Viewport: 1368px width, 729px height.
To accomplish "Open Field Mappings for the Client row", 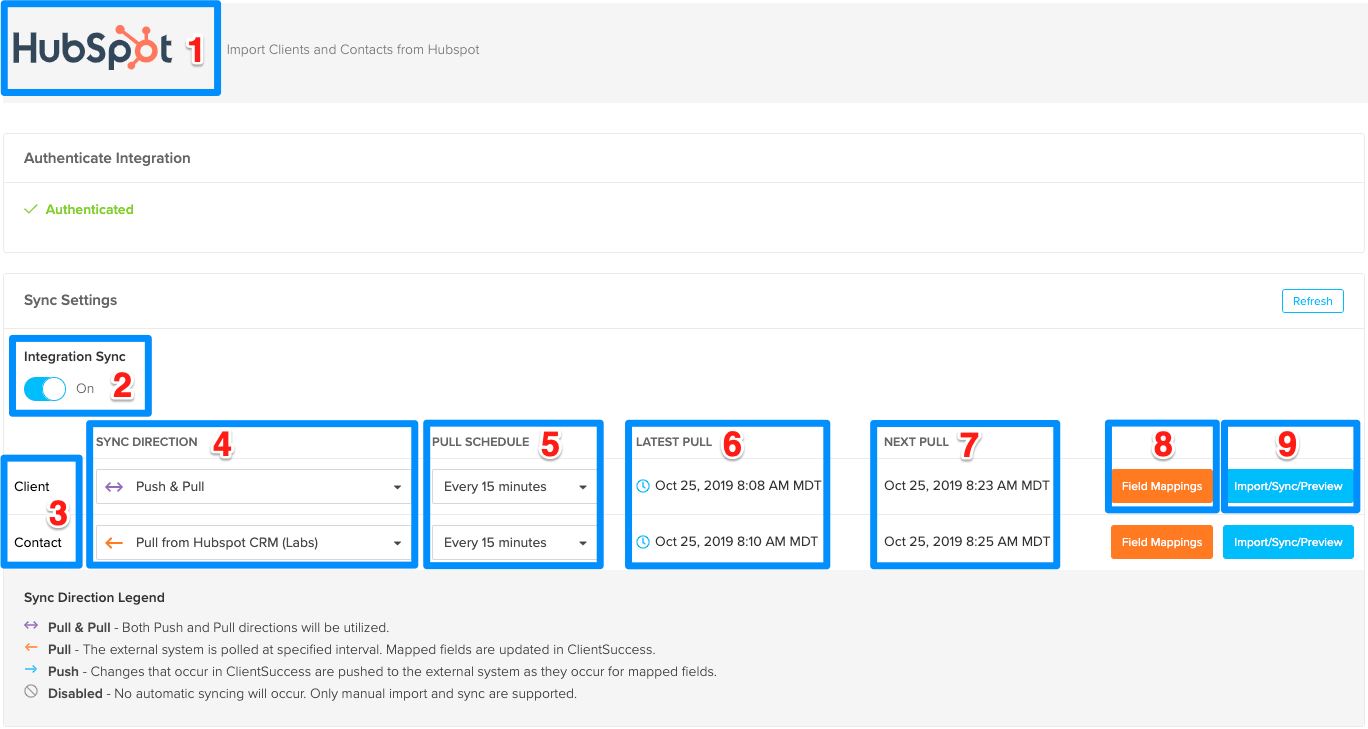I will [x=1161, y=487].
